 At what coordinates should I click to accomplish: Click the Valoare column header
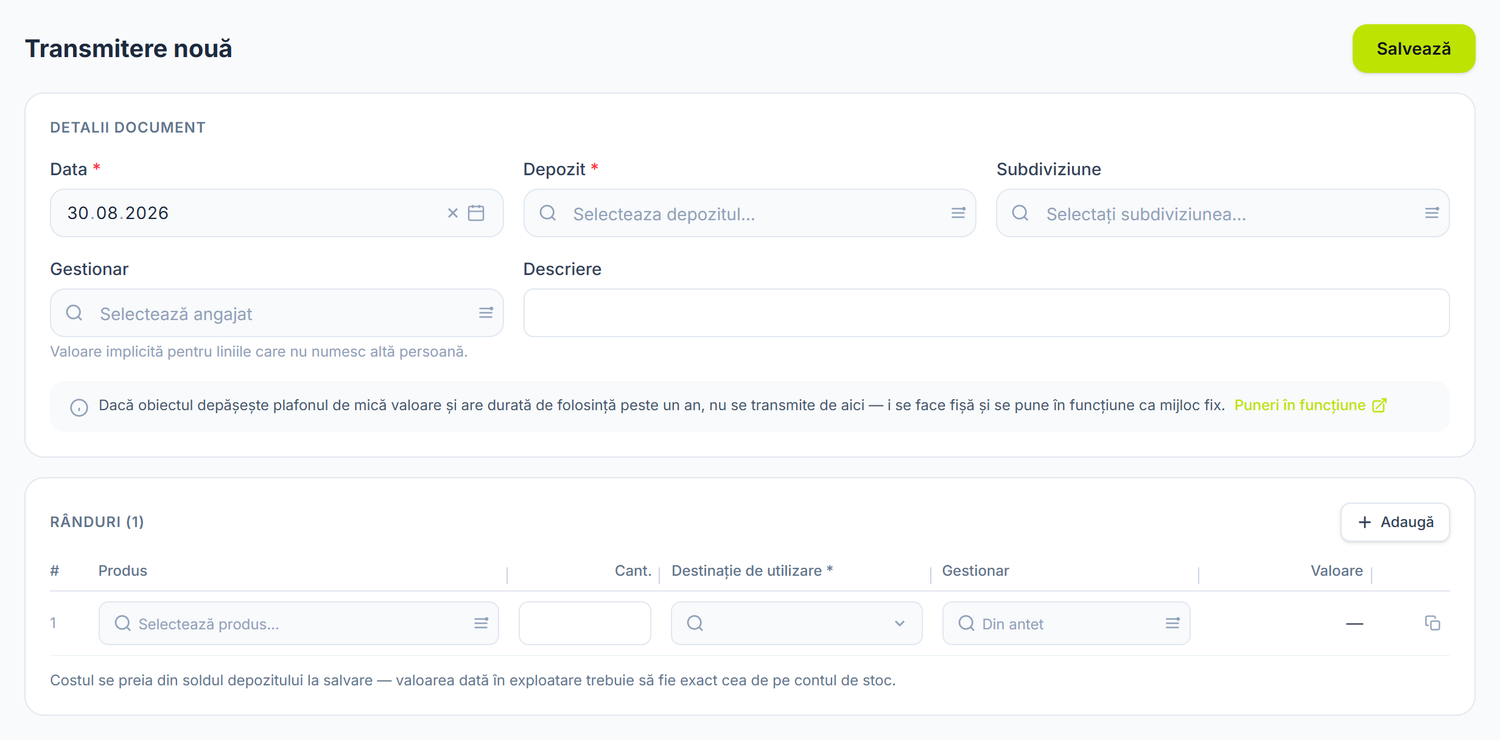click(1337, 571)
